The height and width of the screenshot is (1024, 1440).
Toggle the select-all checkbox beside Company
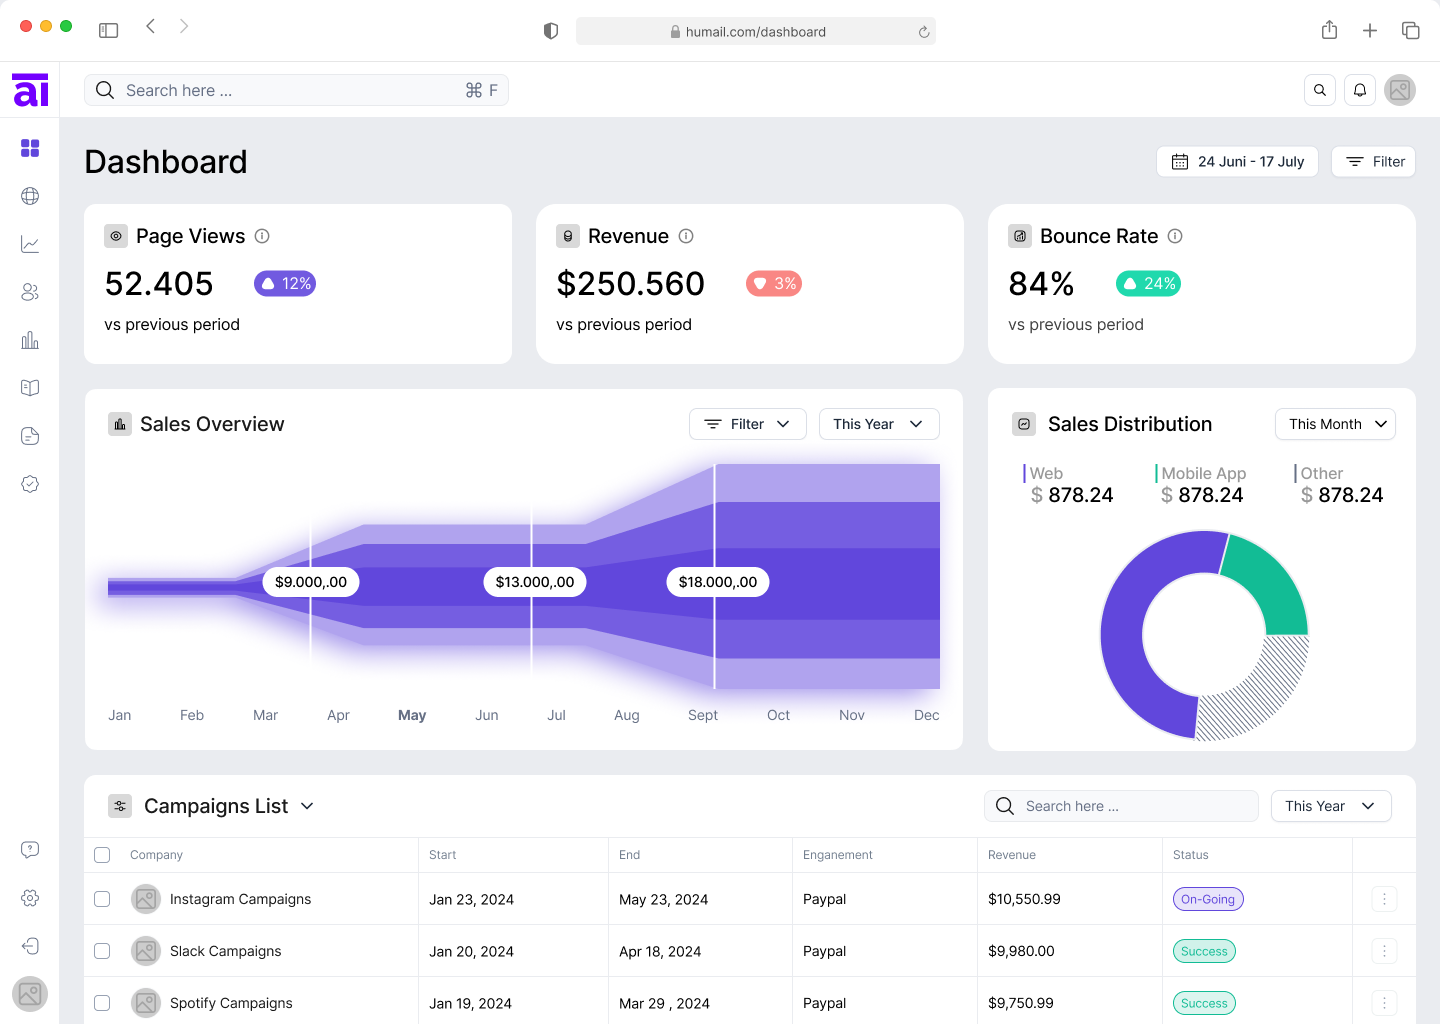[x=102, y=855]
